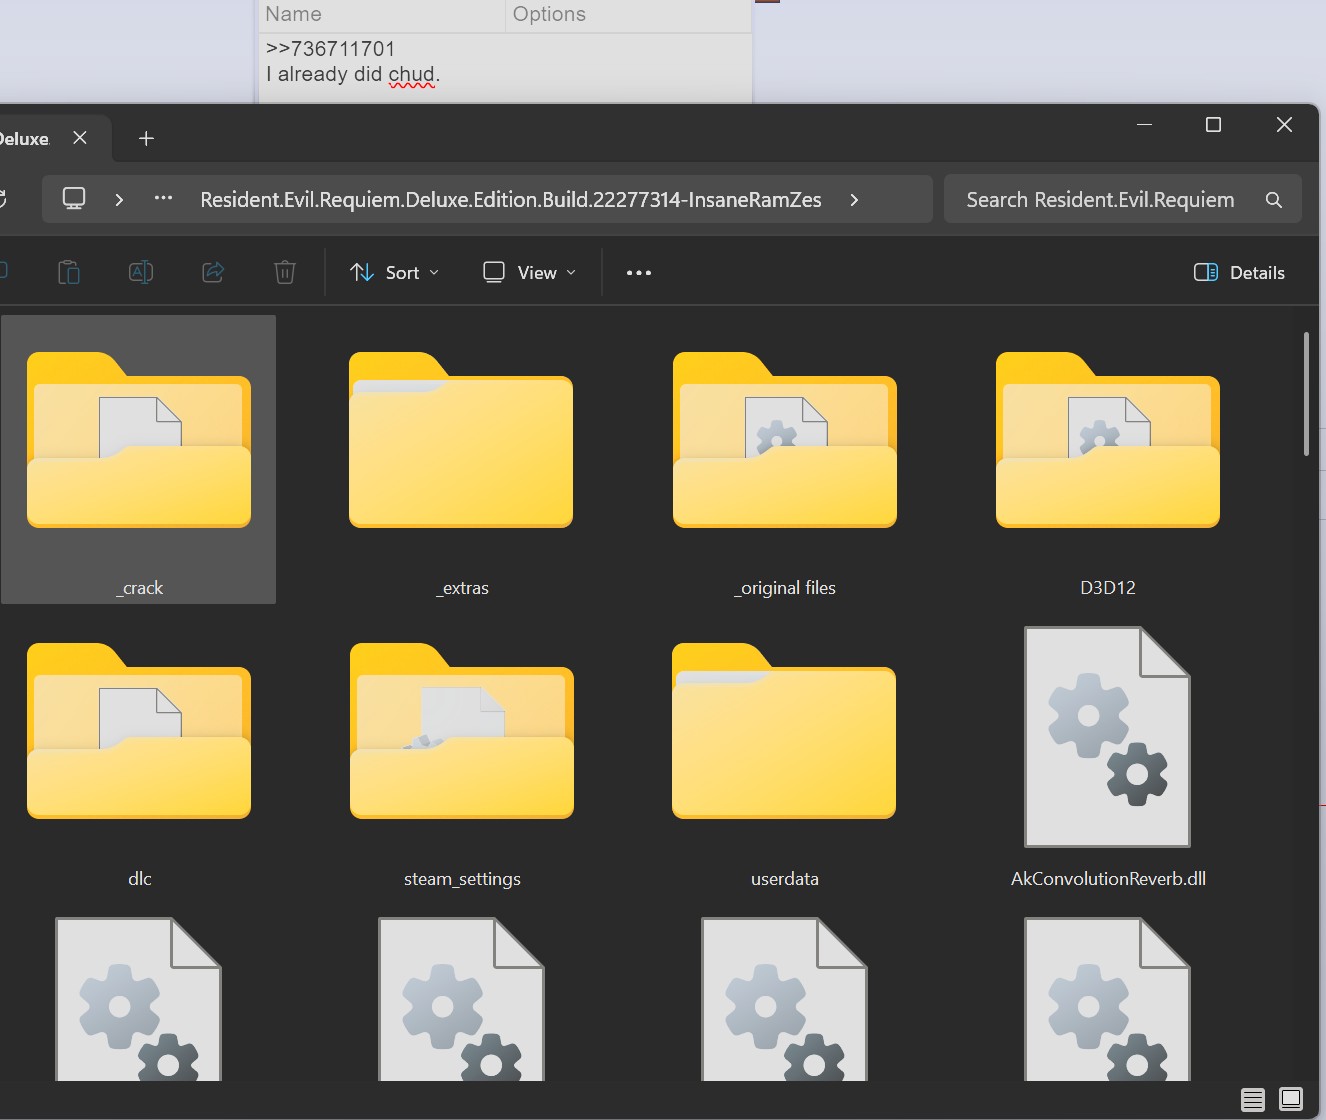
Task: Click the Rename toolbar icon
Action: 141,272
